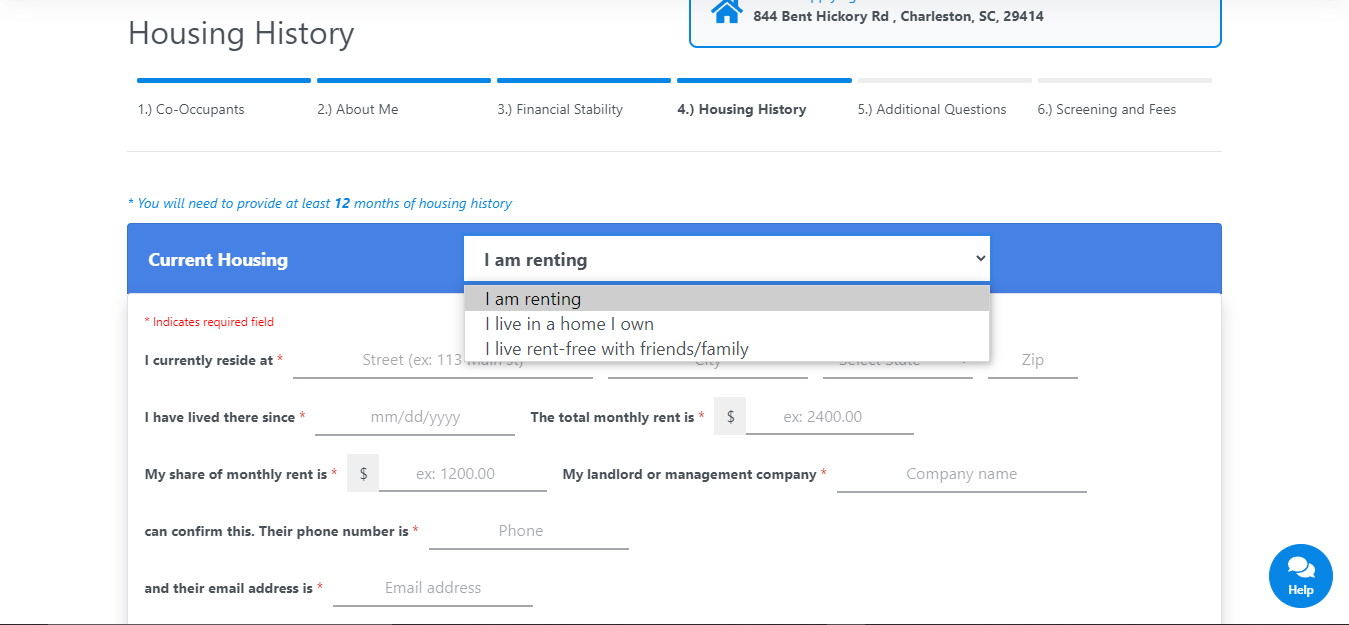Screen dimensions: 1349x625
Task: Click the 'lived there since' date field
Action: coord(415,417)
